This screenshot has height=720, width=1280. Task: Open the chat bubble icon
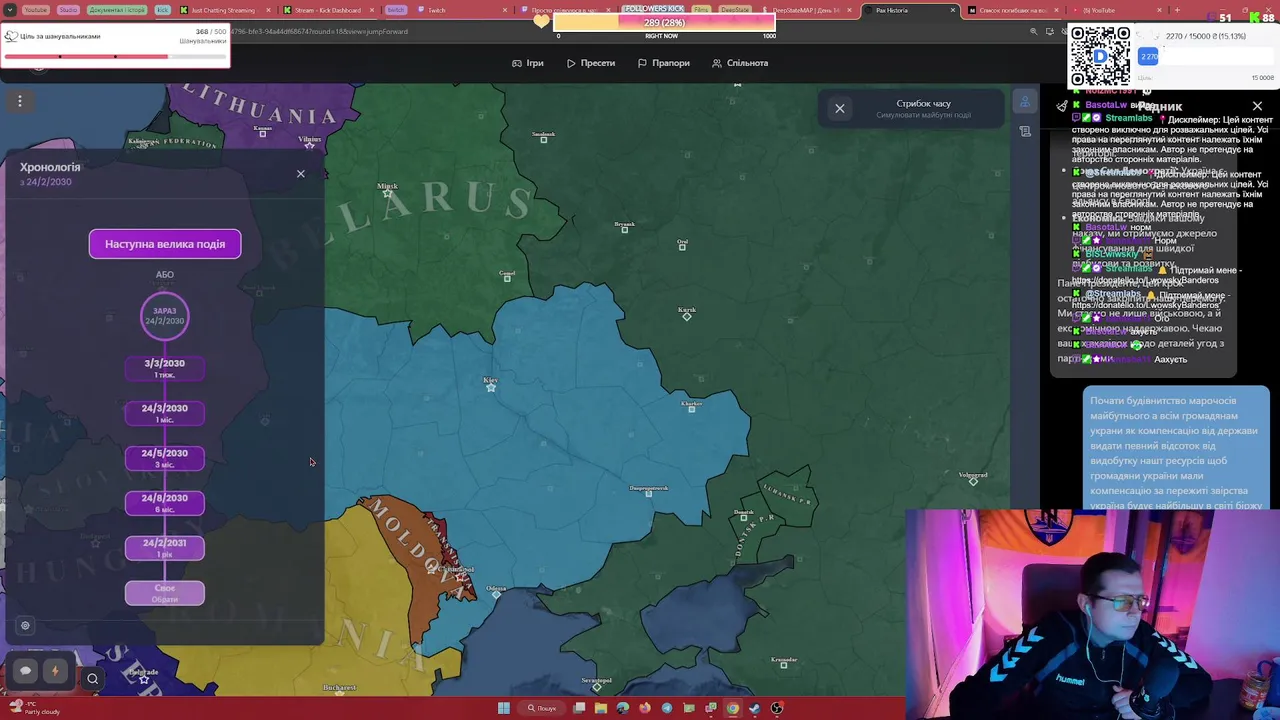(x=26, y=671)
